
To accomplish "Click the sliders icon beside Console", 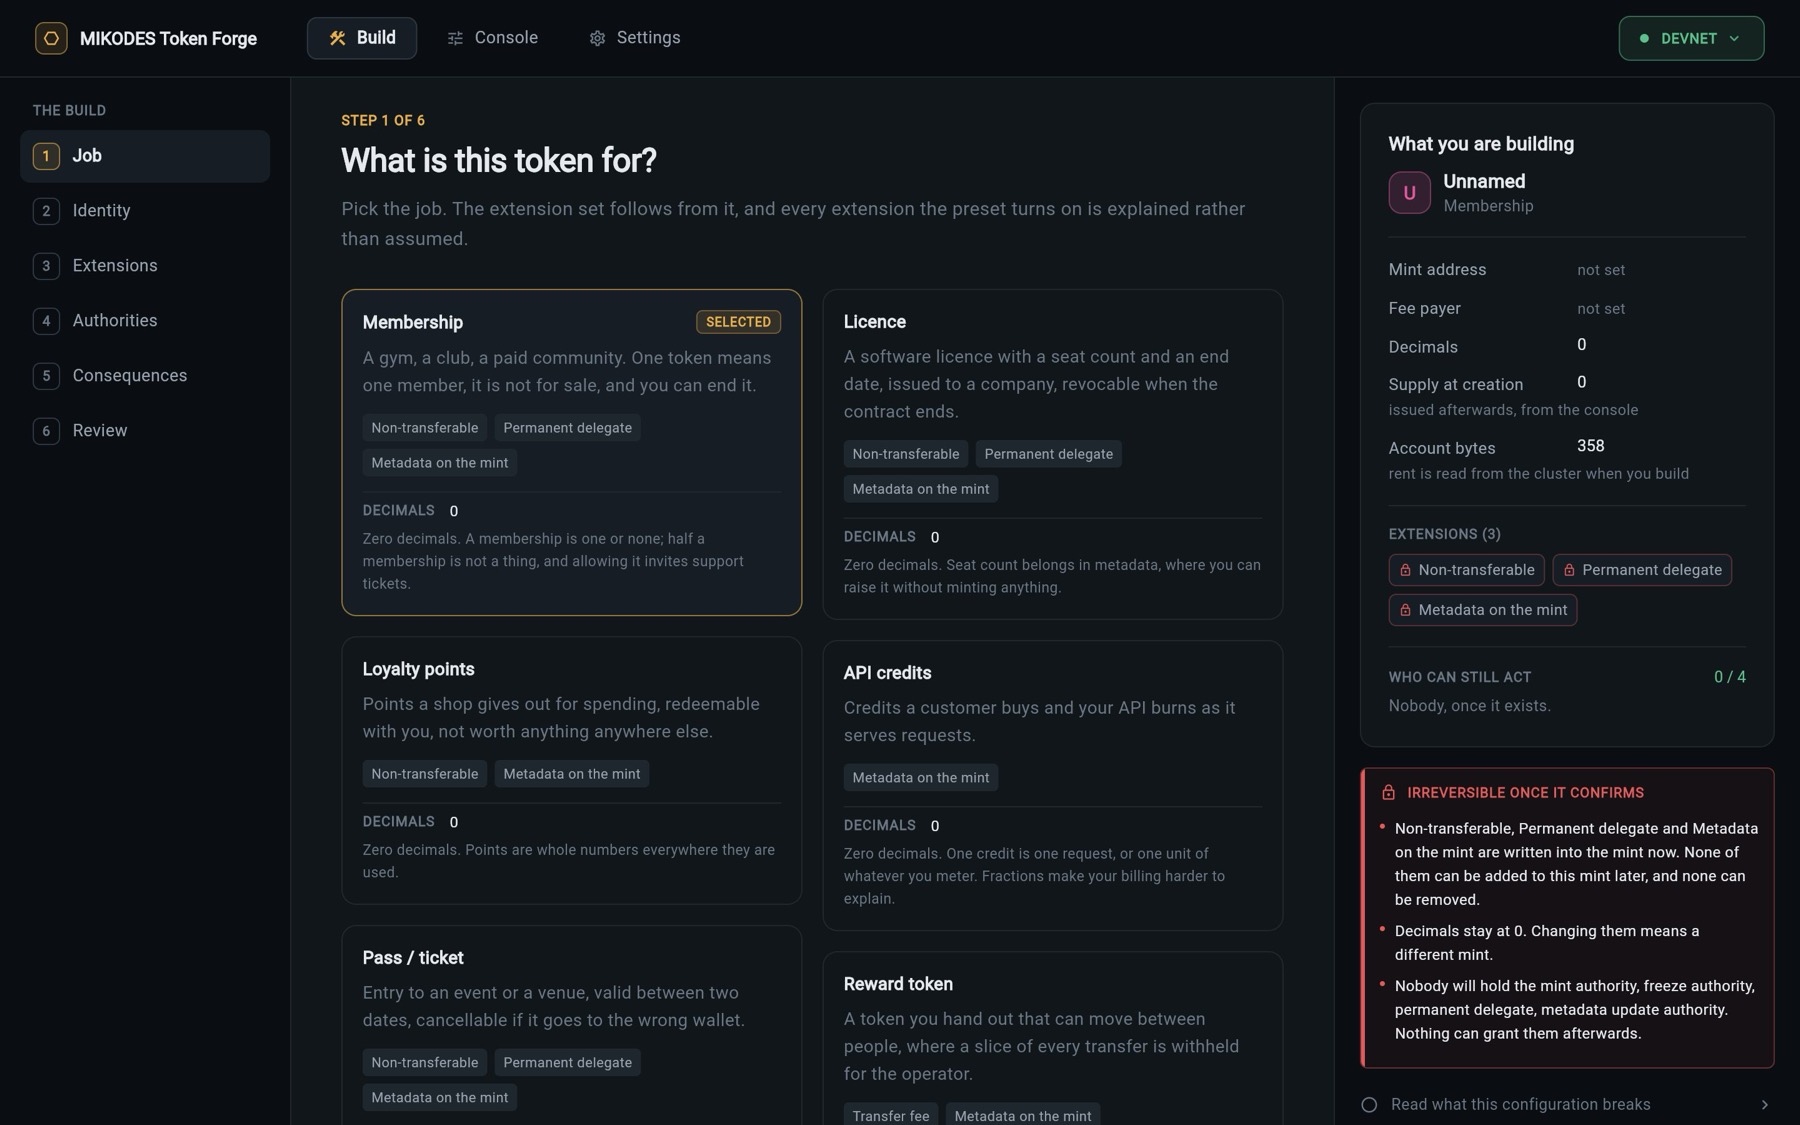I will click(x=455, y=38).
